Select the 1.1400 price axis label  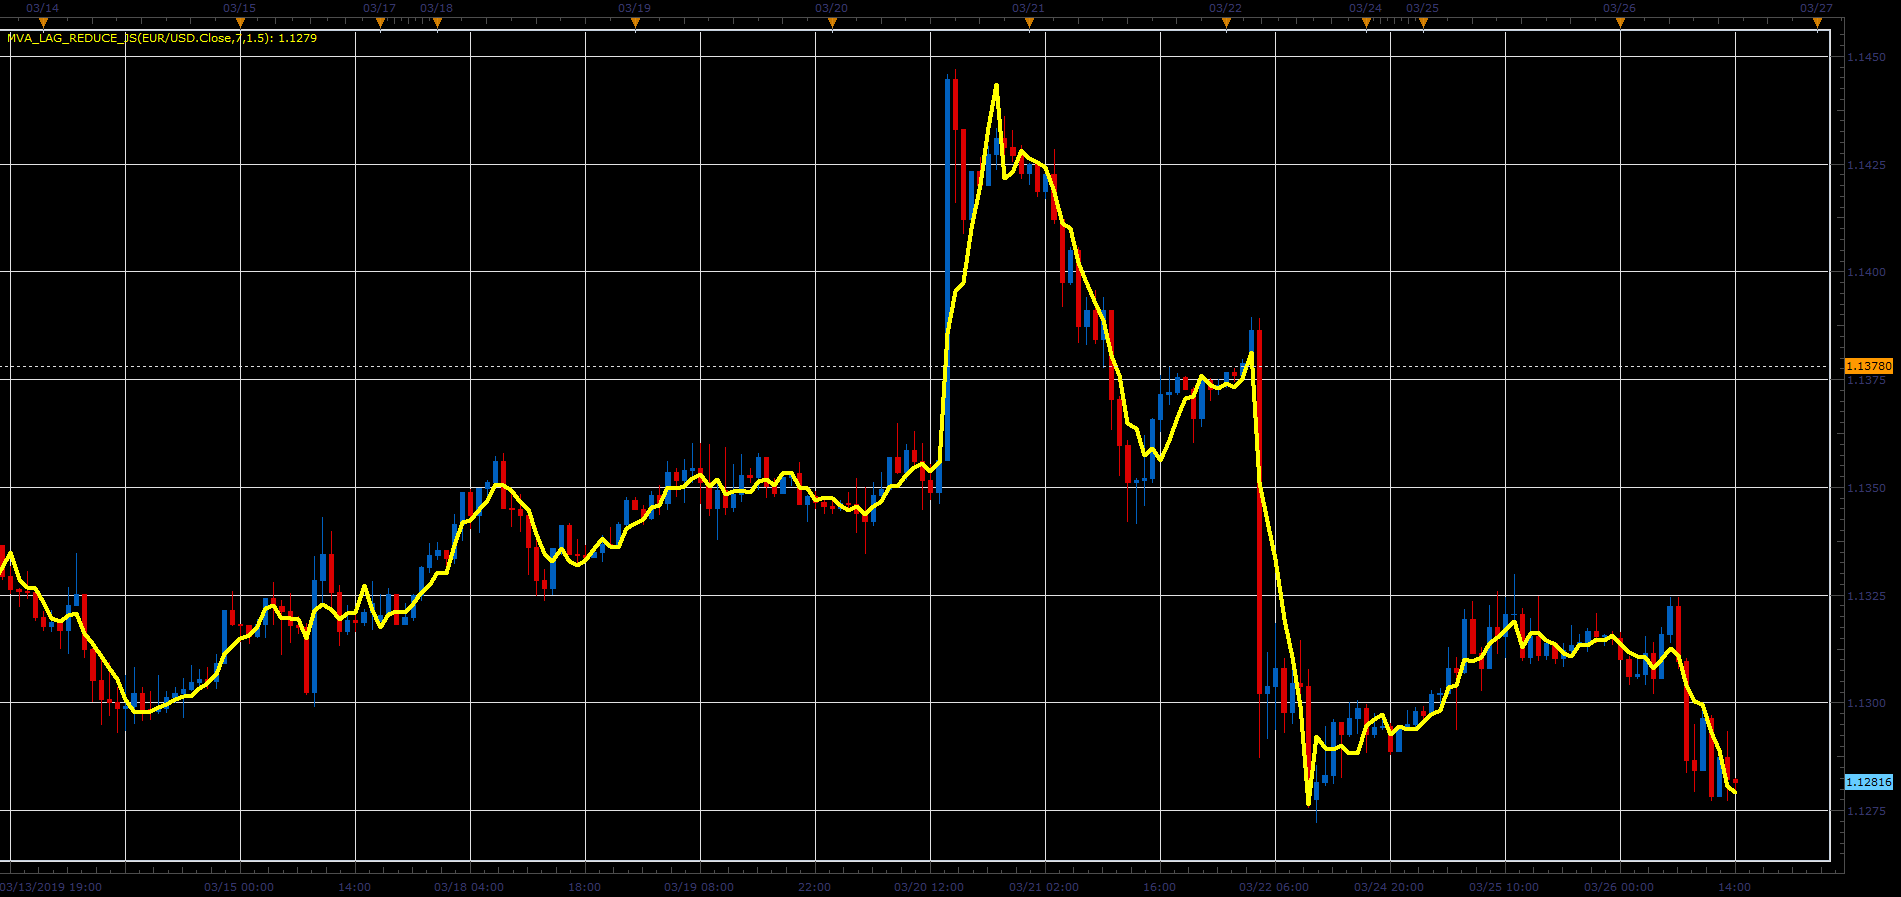pyautogui.click(x=1866, y=272)
